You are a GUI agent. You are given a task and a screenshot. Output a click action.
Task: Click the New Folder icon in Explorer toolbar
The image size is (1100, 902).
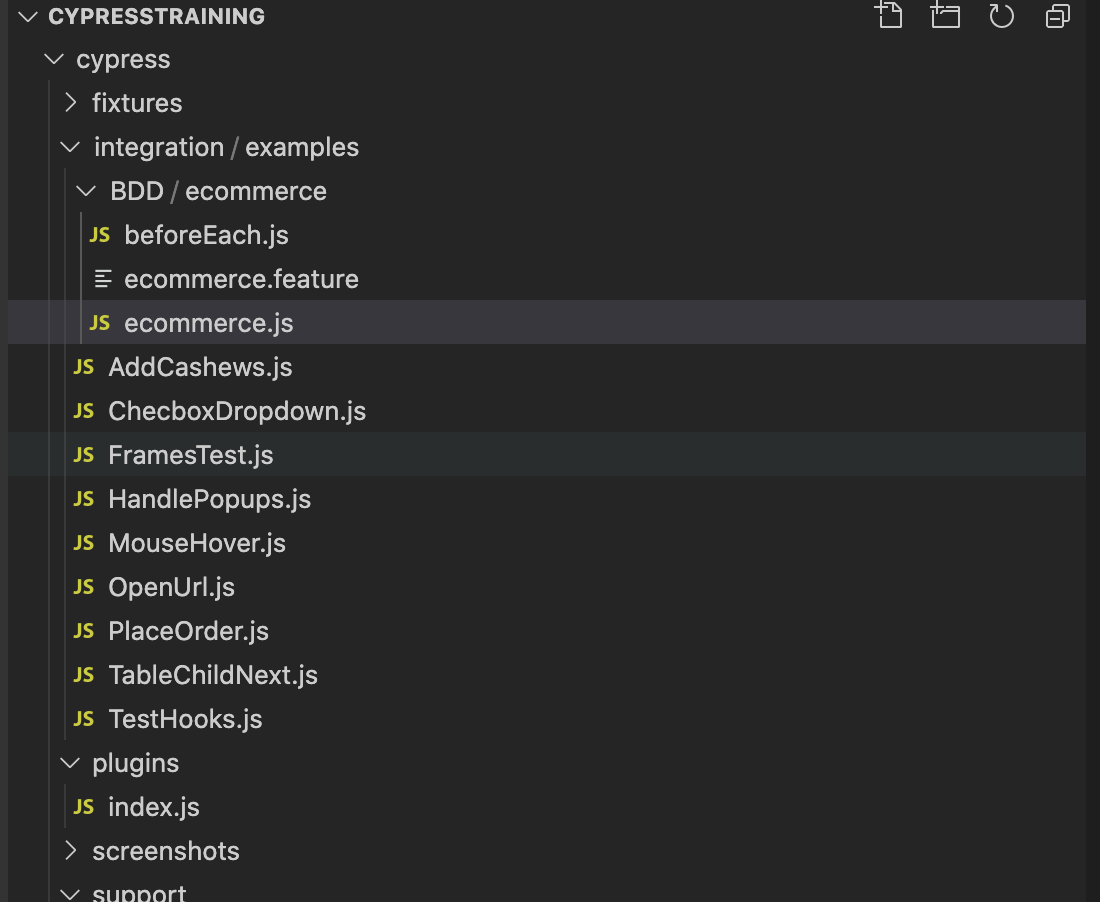click(945, 16)
